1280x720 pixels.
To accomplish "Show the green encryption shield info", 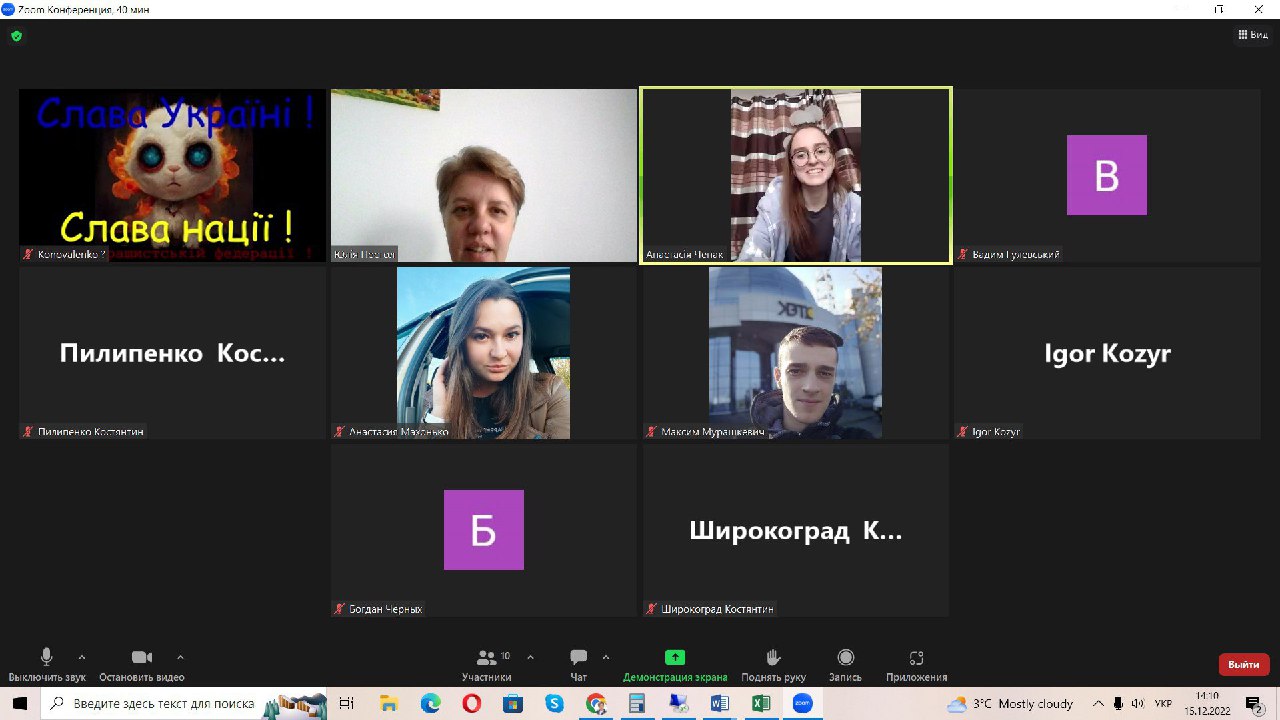I will [16, 36].
